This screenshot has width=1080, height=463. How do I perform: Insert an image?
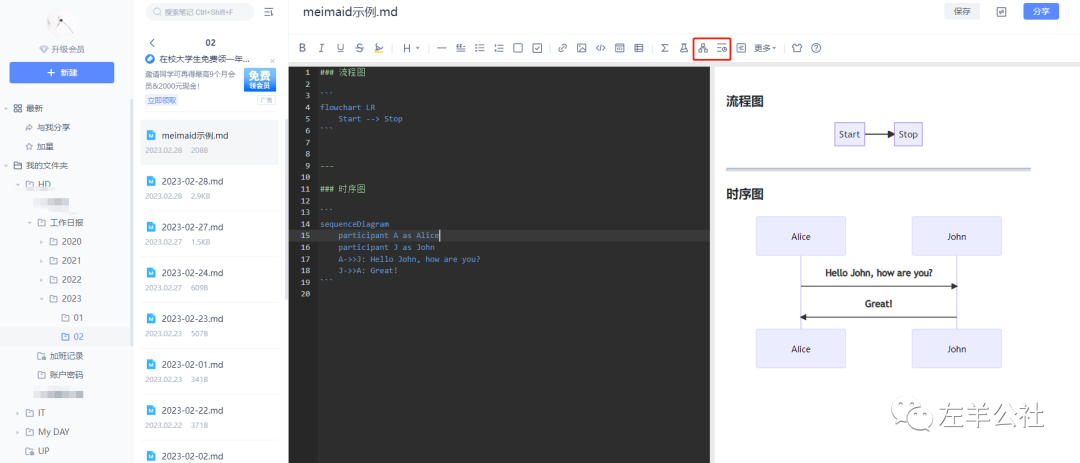(582, 48)
